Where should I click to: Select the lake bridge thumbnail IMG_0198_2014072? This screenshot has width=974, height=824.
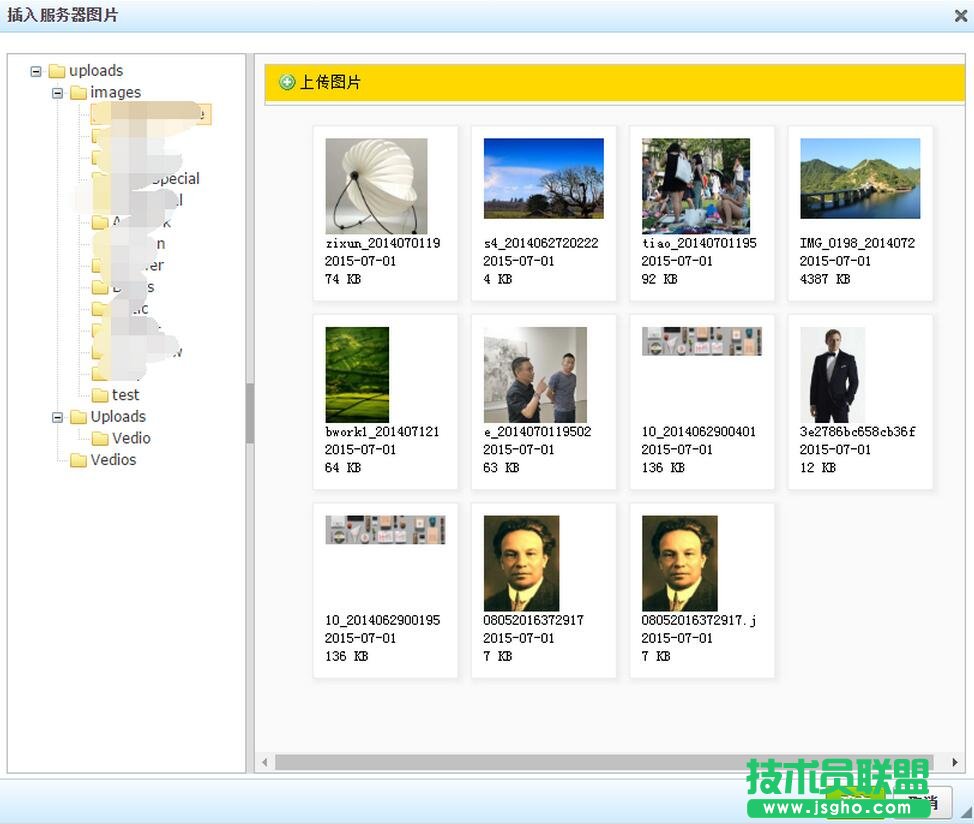point(860,178)
